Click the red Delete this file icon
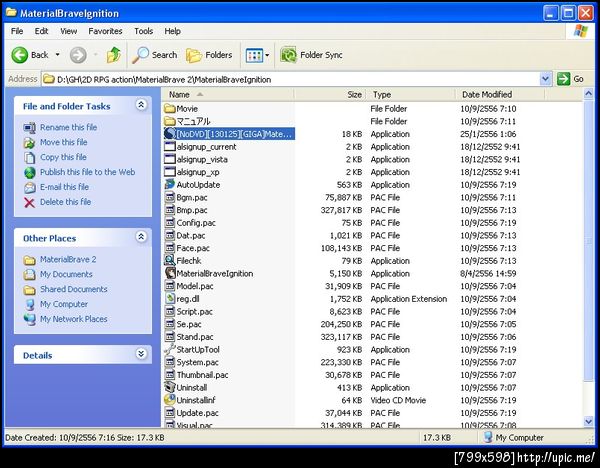600x468 pixels. point(29,202)
